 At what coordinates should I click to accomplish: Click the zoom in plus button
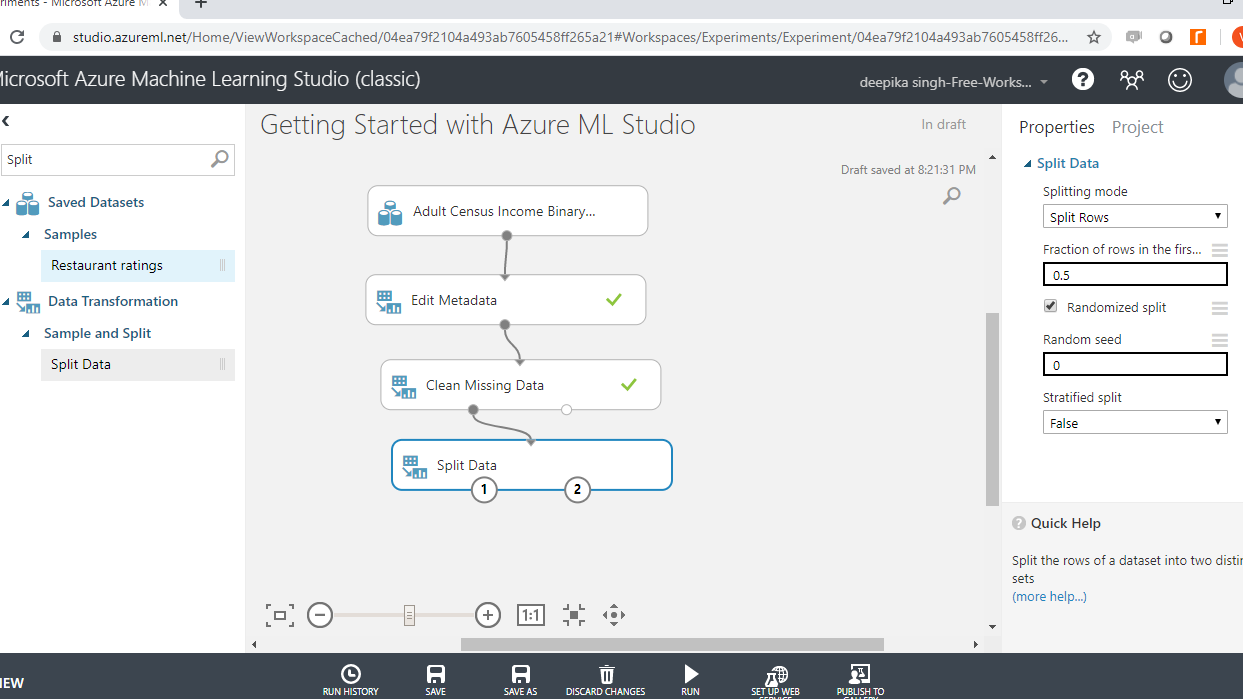click(488, 615)
